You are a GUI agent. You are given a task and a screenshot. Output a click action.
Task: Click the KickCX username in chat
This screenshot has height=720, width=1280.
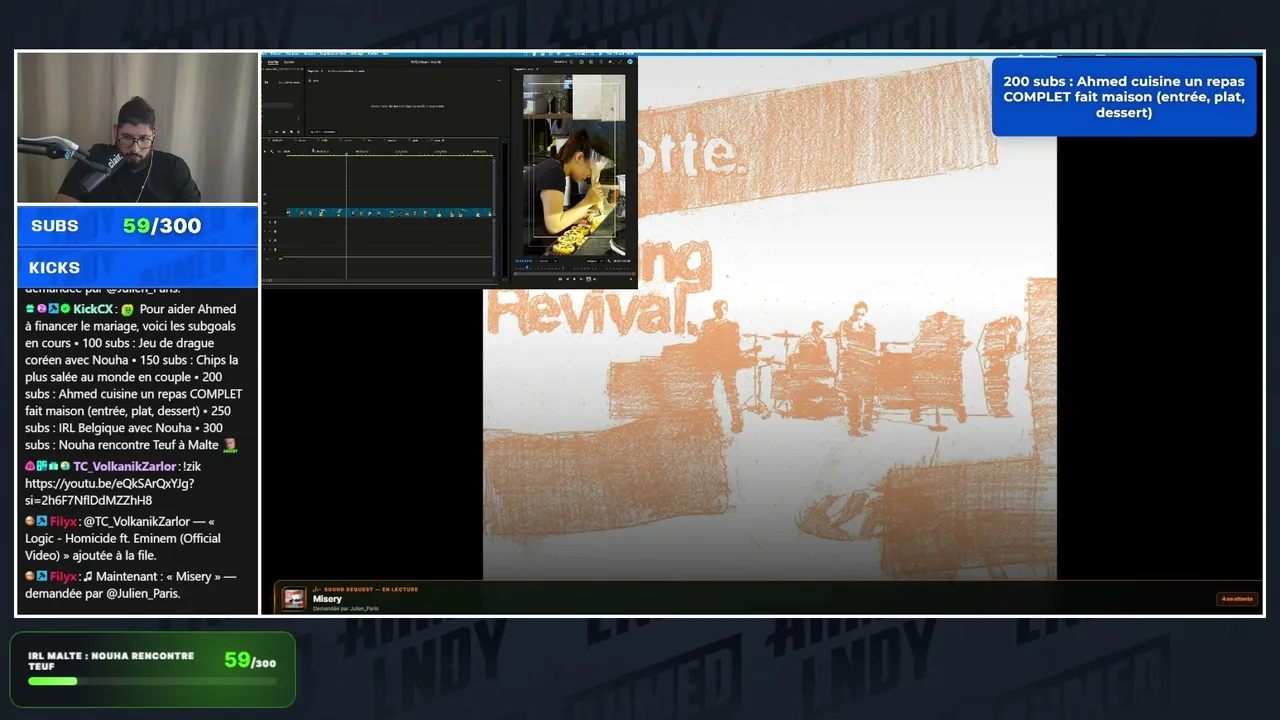pos(92,309)
